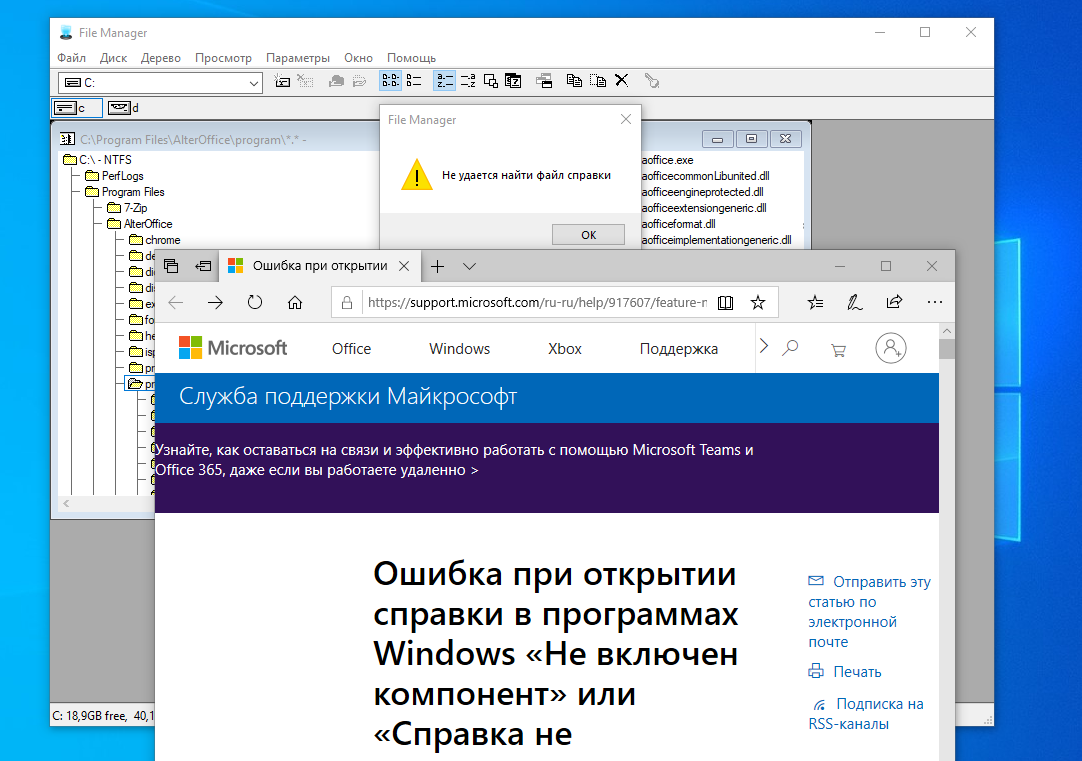Select file aofficeimplementationgeneric.dll
The image size is (1082, 761).
[x=716, y=240]
